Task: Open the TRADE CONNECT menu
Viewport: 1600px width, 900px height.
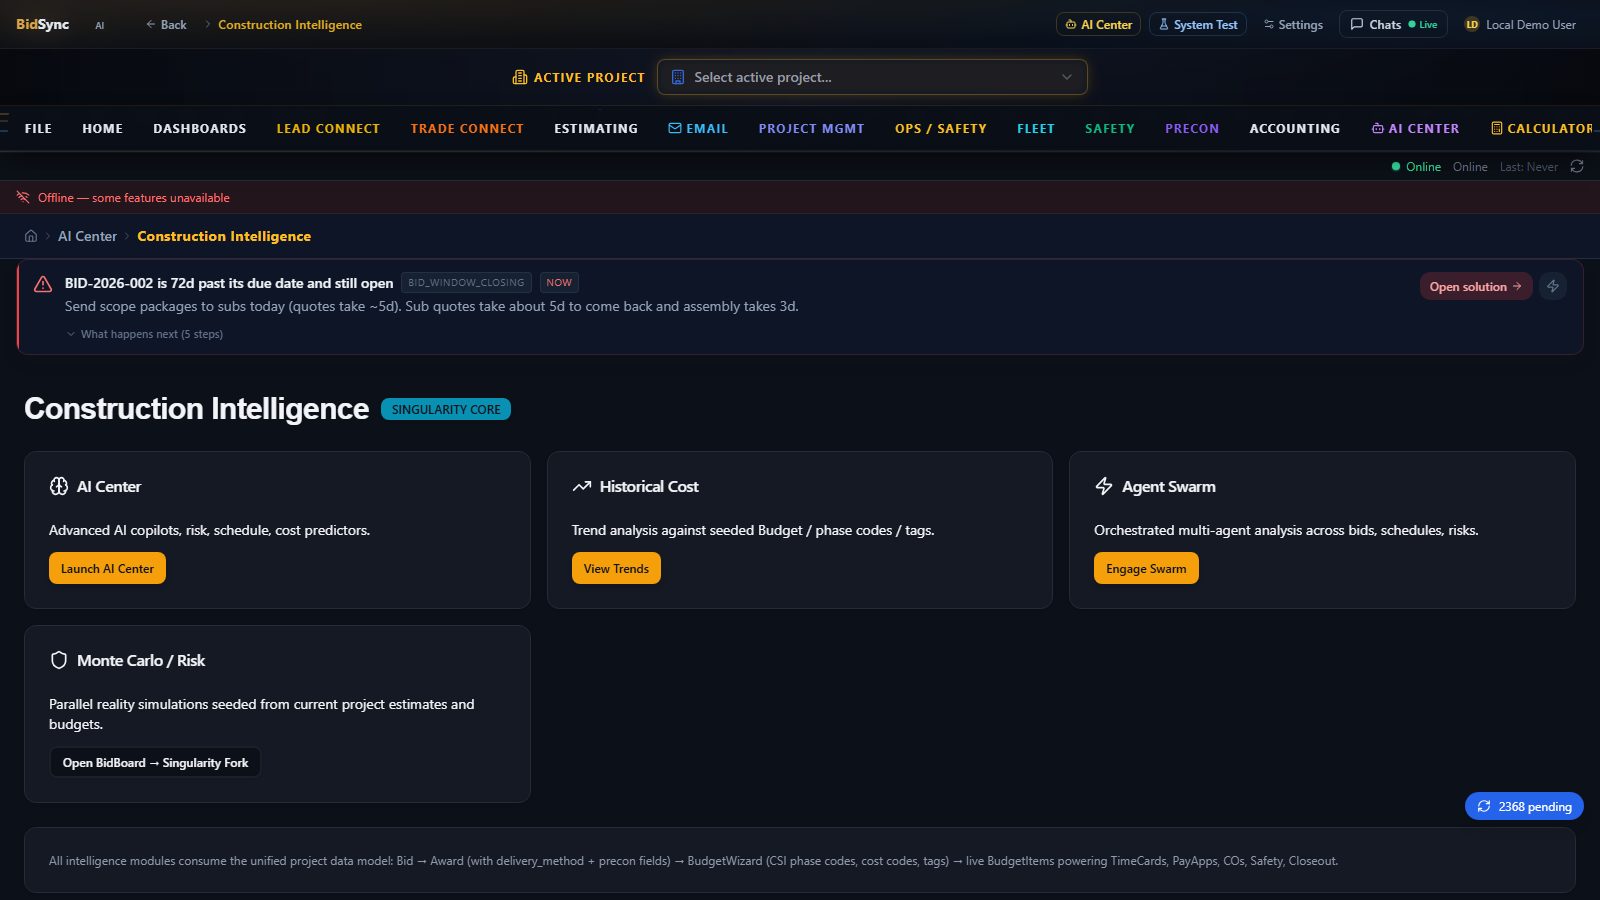Action: click(x=467, y=128)
